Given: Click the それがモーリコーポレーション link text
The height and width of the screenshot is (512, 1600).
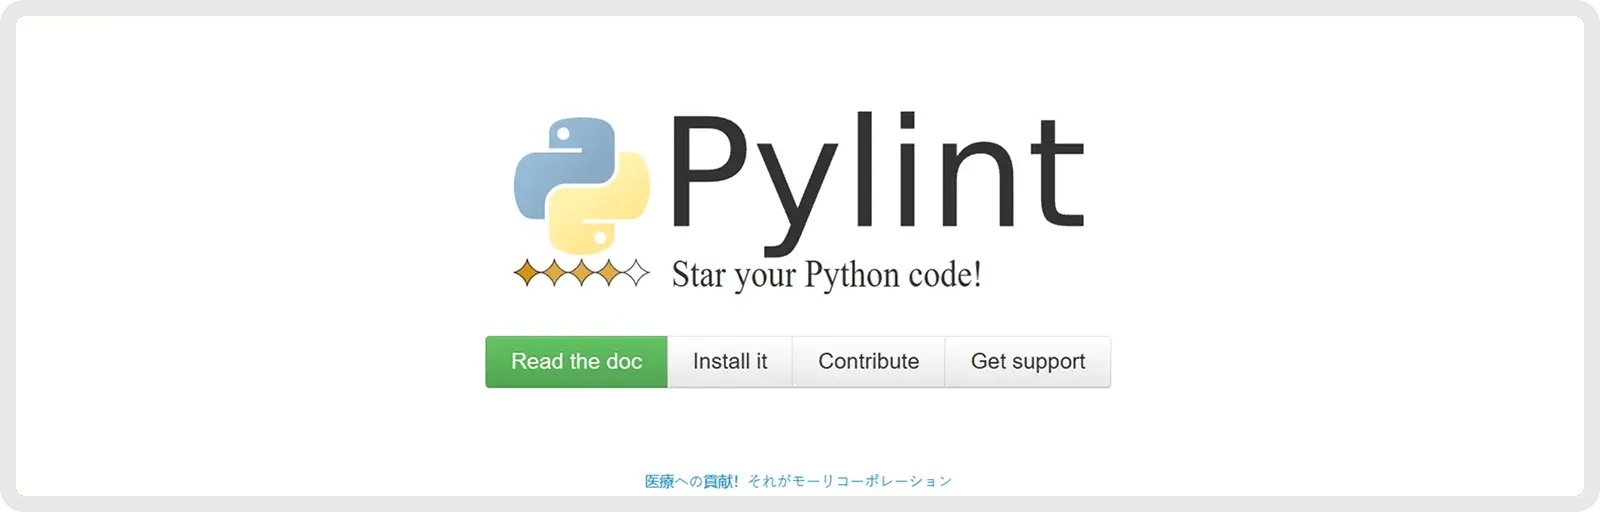Looking at the screenshot, I should tap(850, 482).
